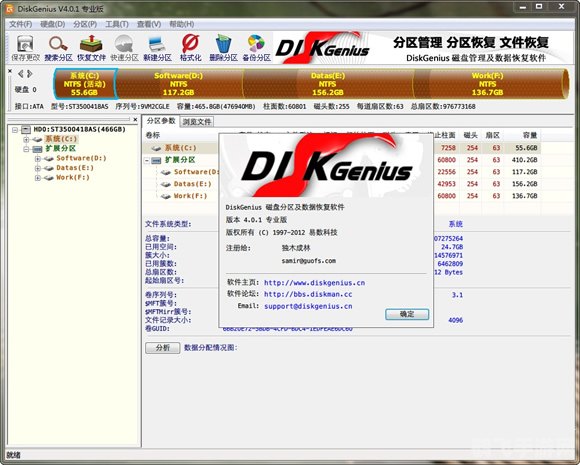Click drive icon beside 系统(C:) in table
The image size is (580, 465).
tap(156, 148)
